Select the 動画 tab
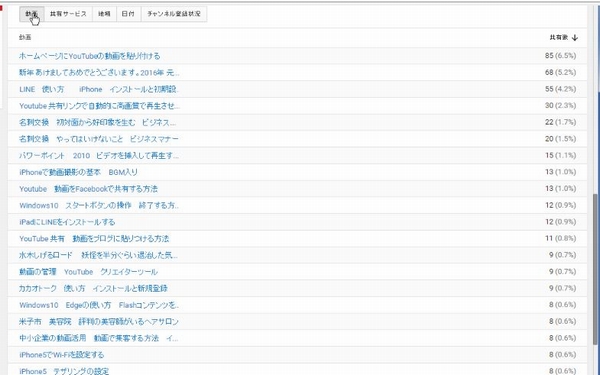The width and height of the screenshot is (600, 375). [32, 14]
